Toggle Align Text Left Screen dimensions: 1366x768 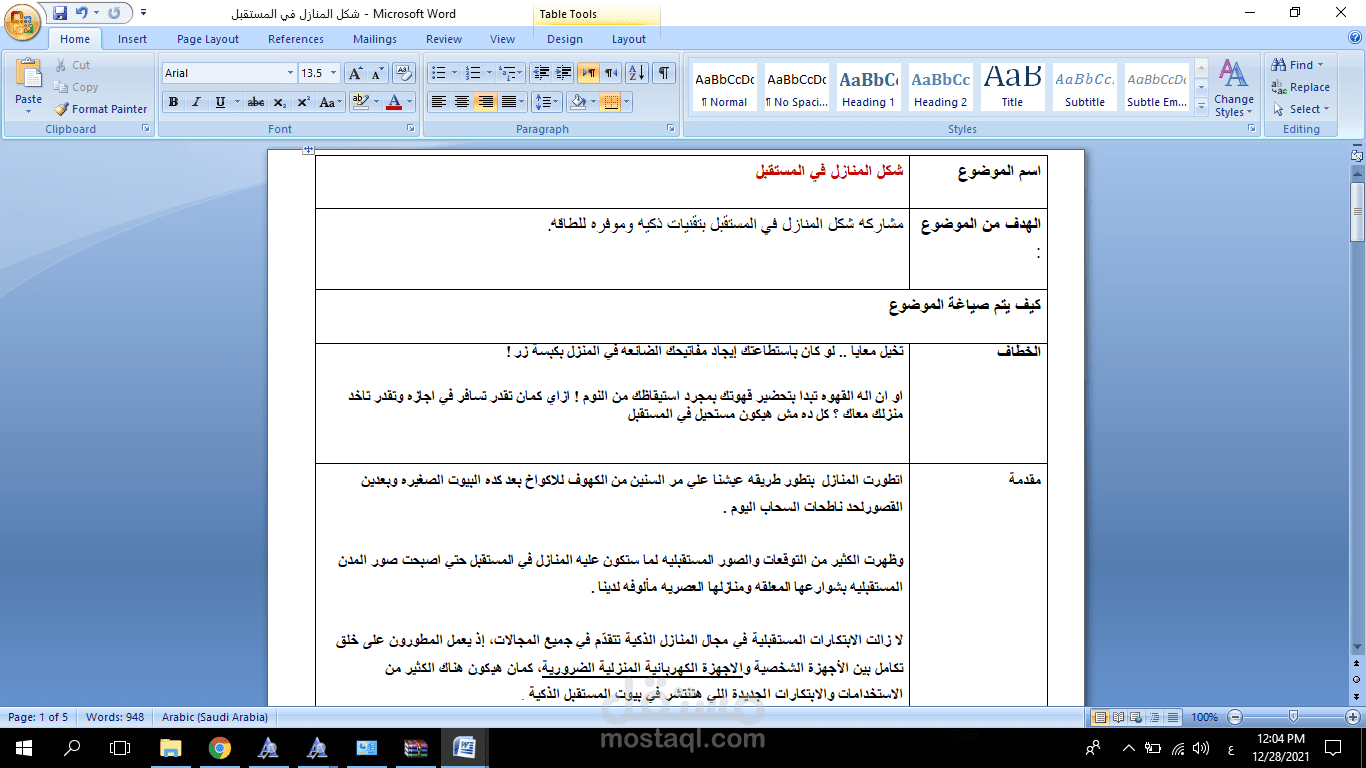[x=438, y=102]
